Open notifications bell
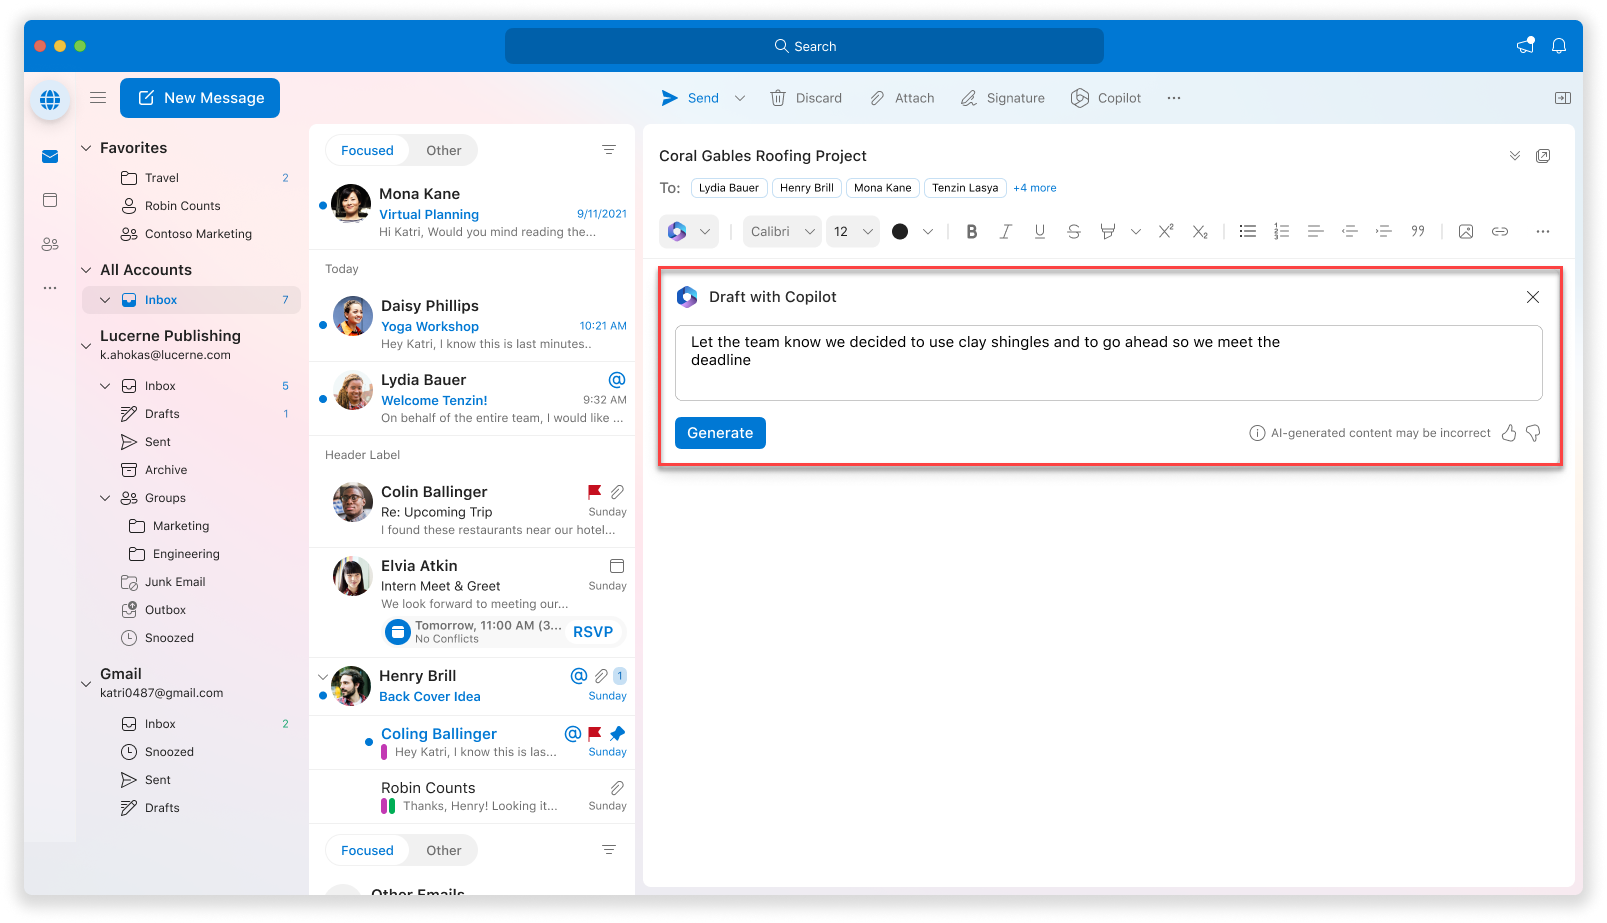This screenshot has height=923, width=1607. pos(1558,46)
